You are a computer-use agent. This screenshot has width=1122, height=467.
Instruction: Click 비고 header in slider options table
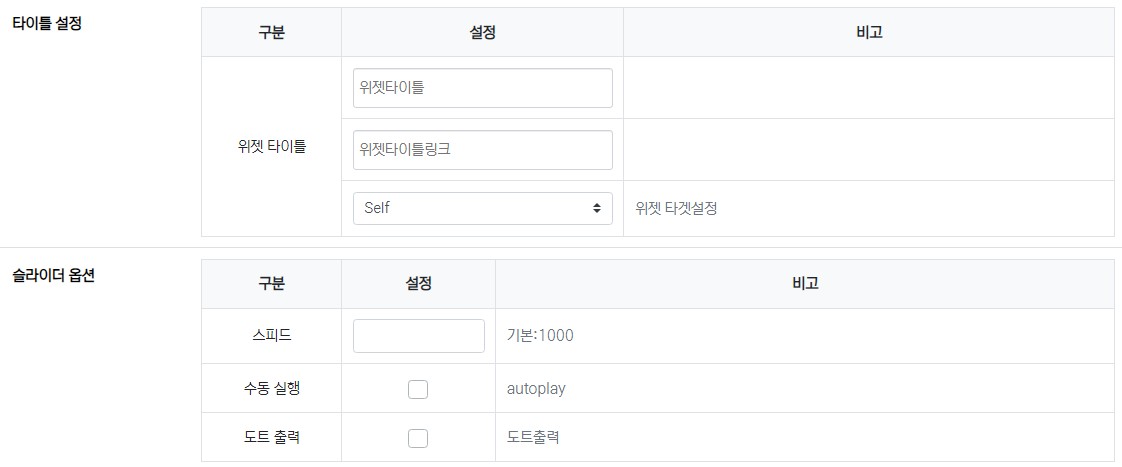(x=804, y=284)
